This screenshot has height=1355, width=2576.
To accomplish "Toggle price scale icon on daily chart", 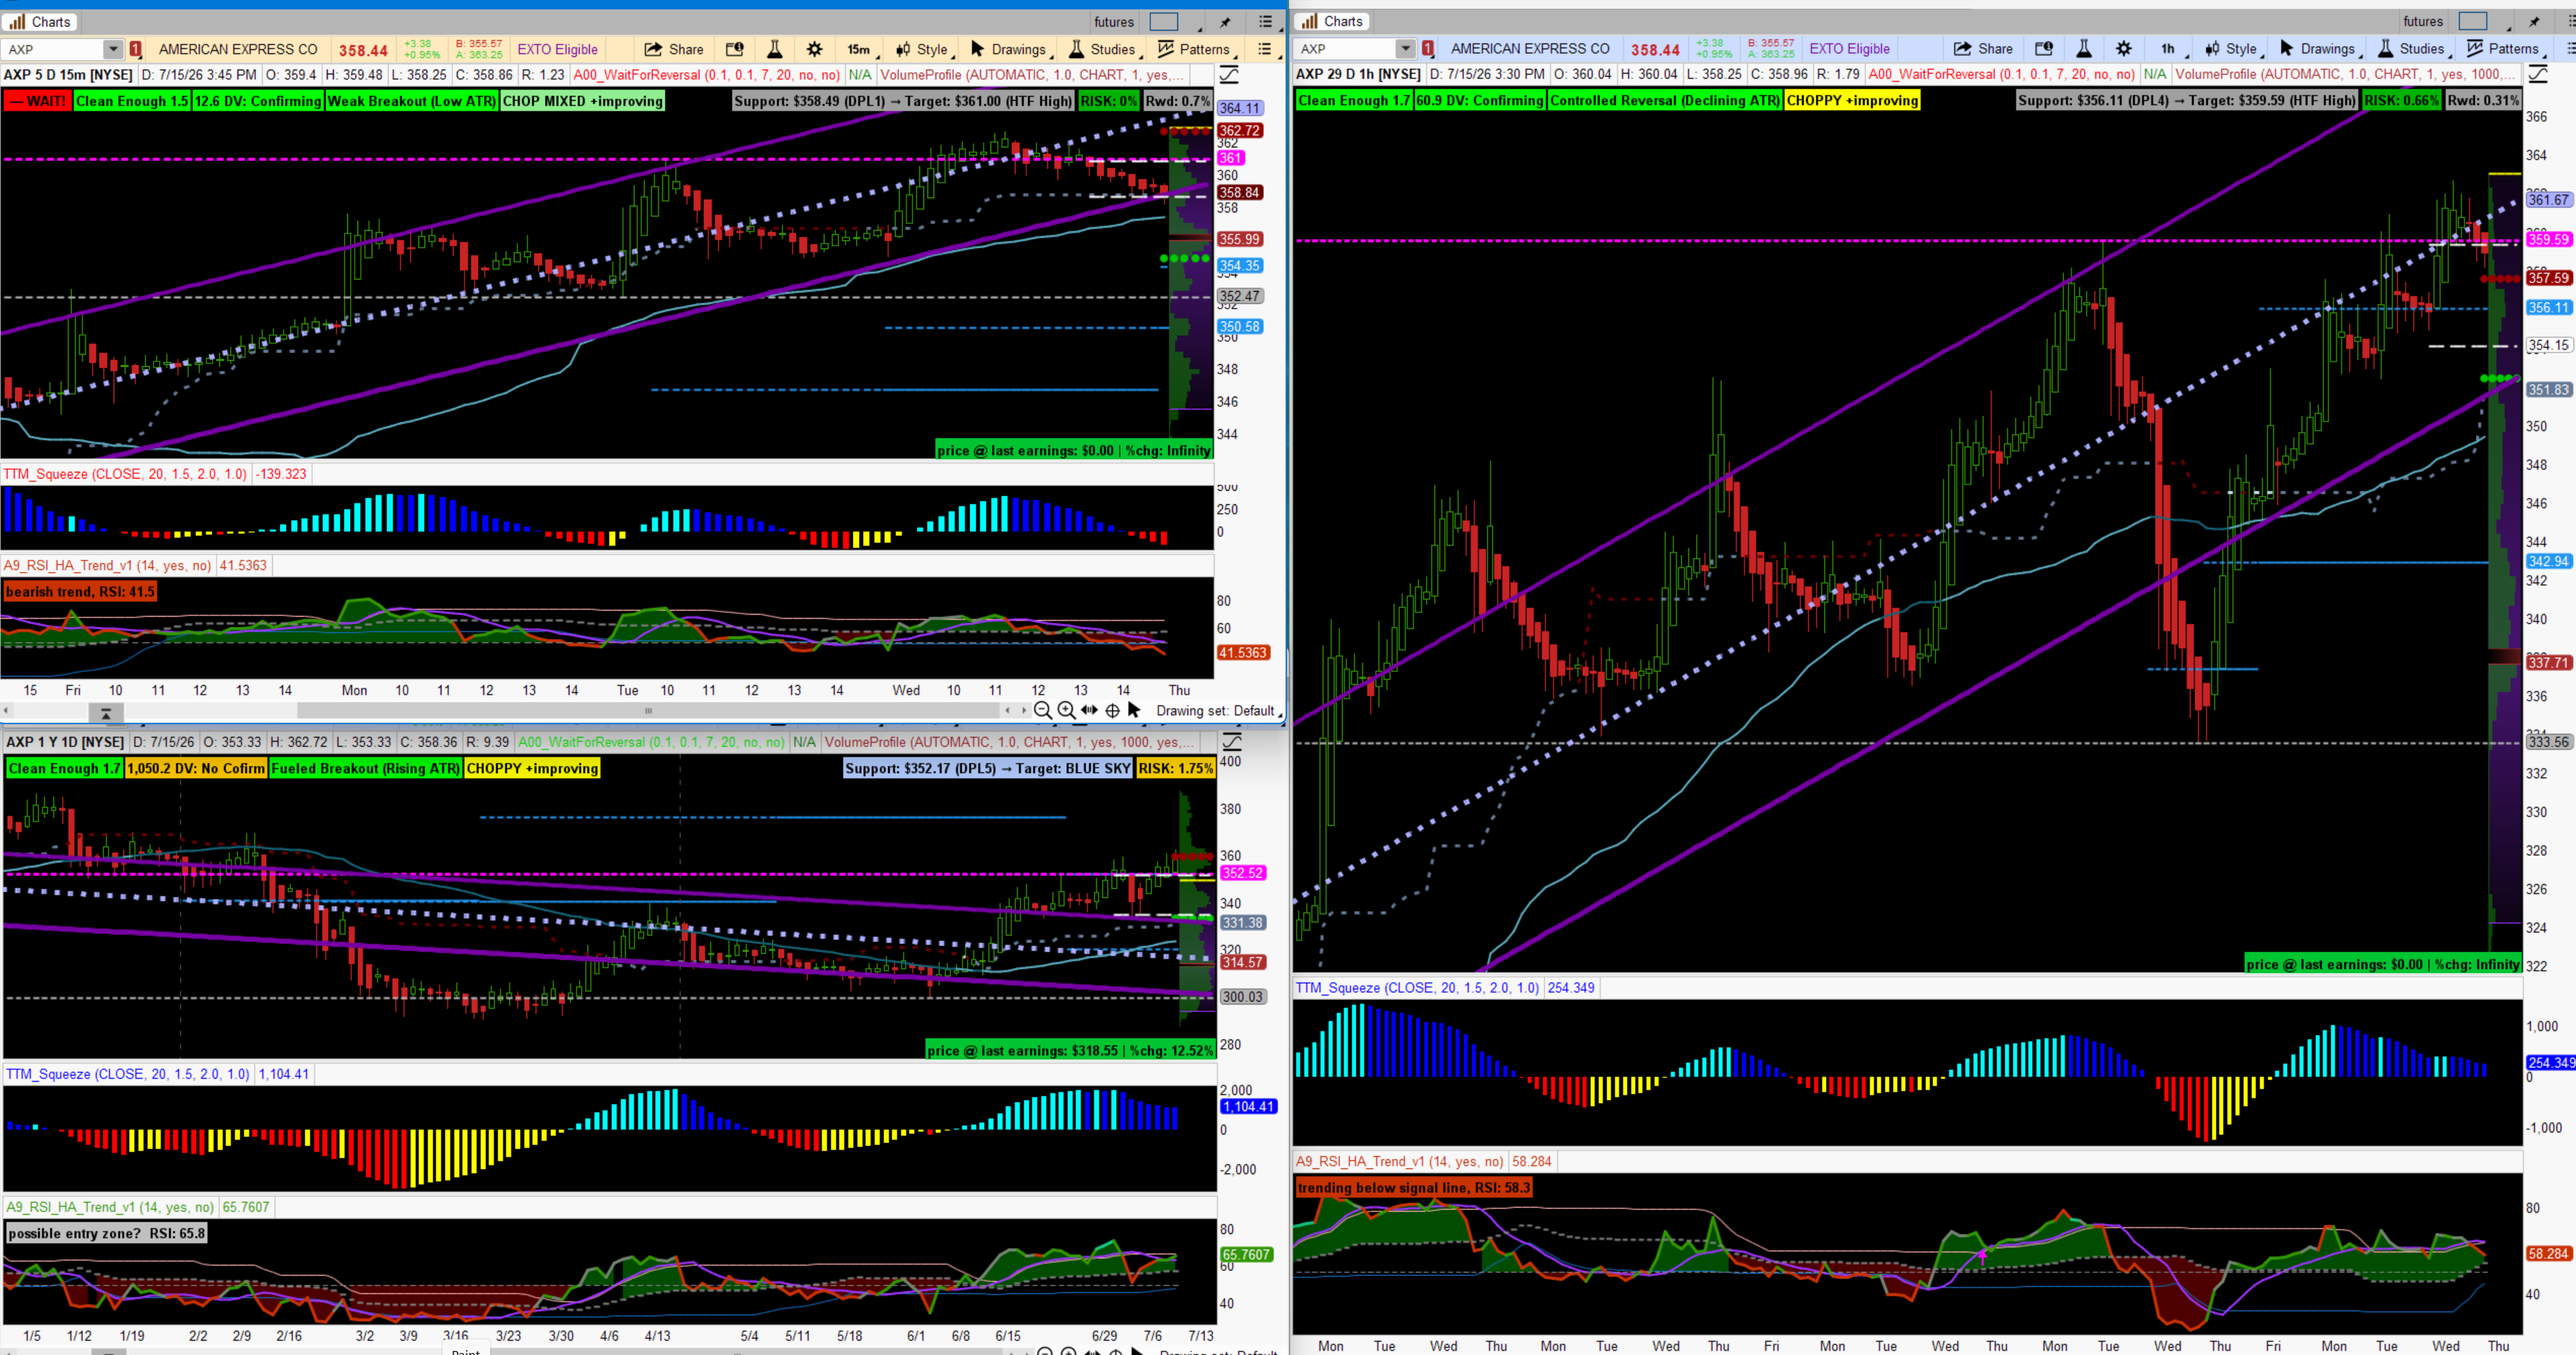I will pyautogui.click(x=1232, y=741).
